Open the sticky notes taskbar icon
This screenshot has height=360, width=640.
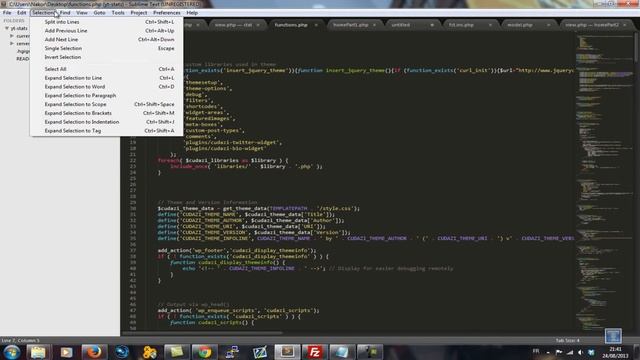(x=176, y=352)
